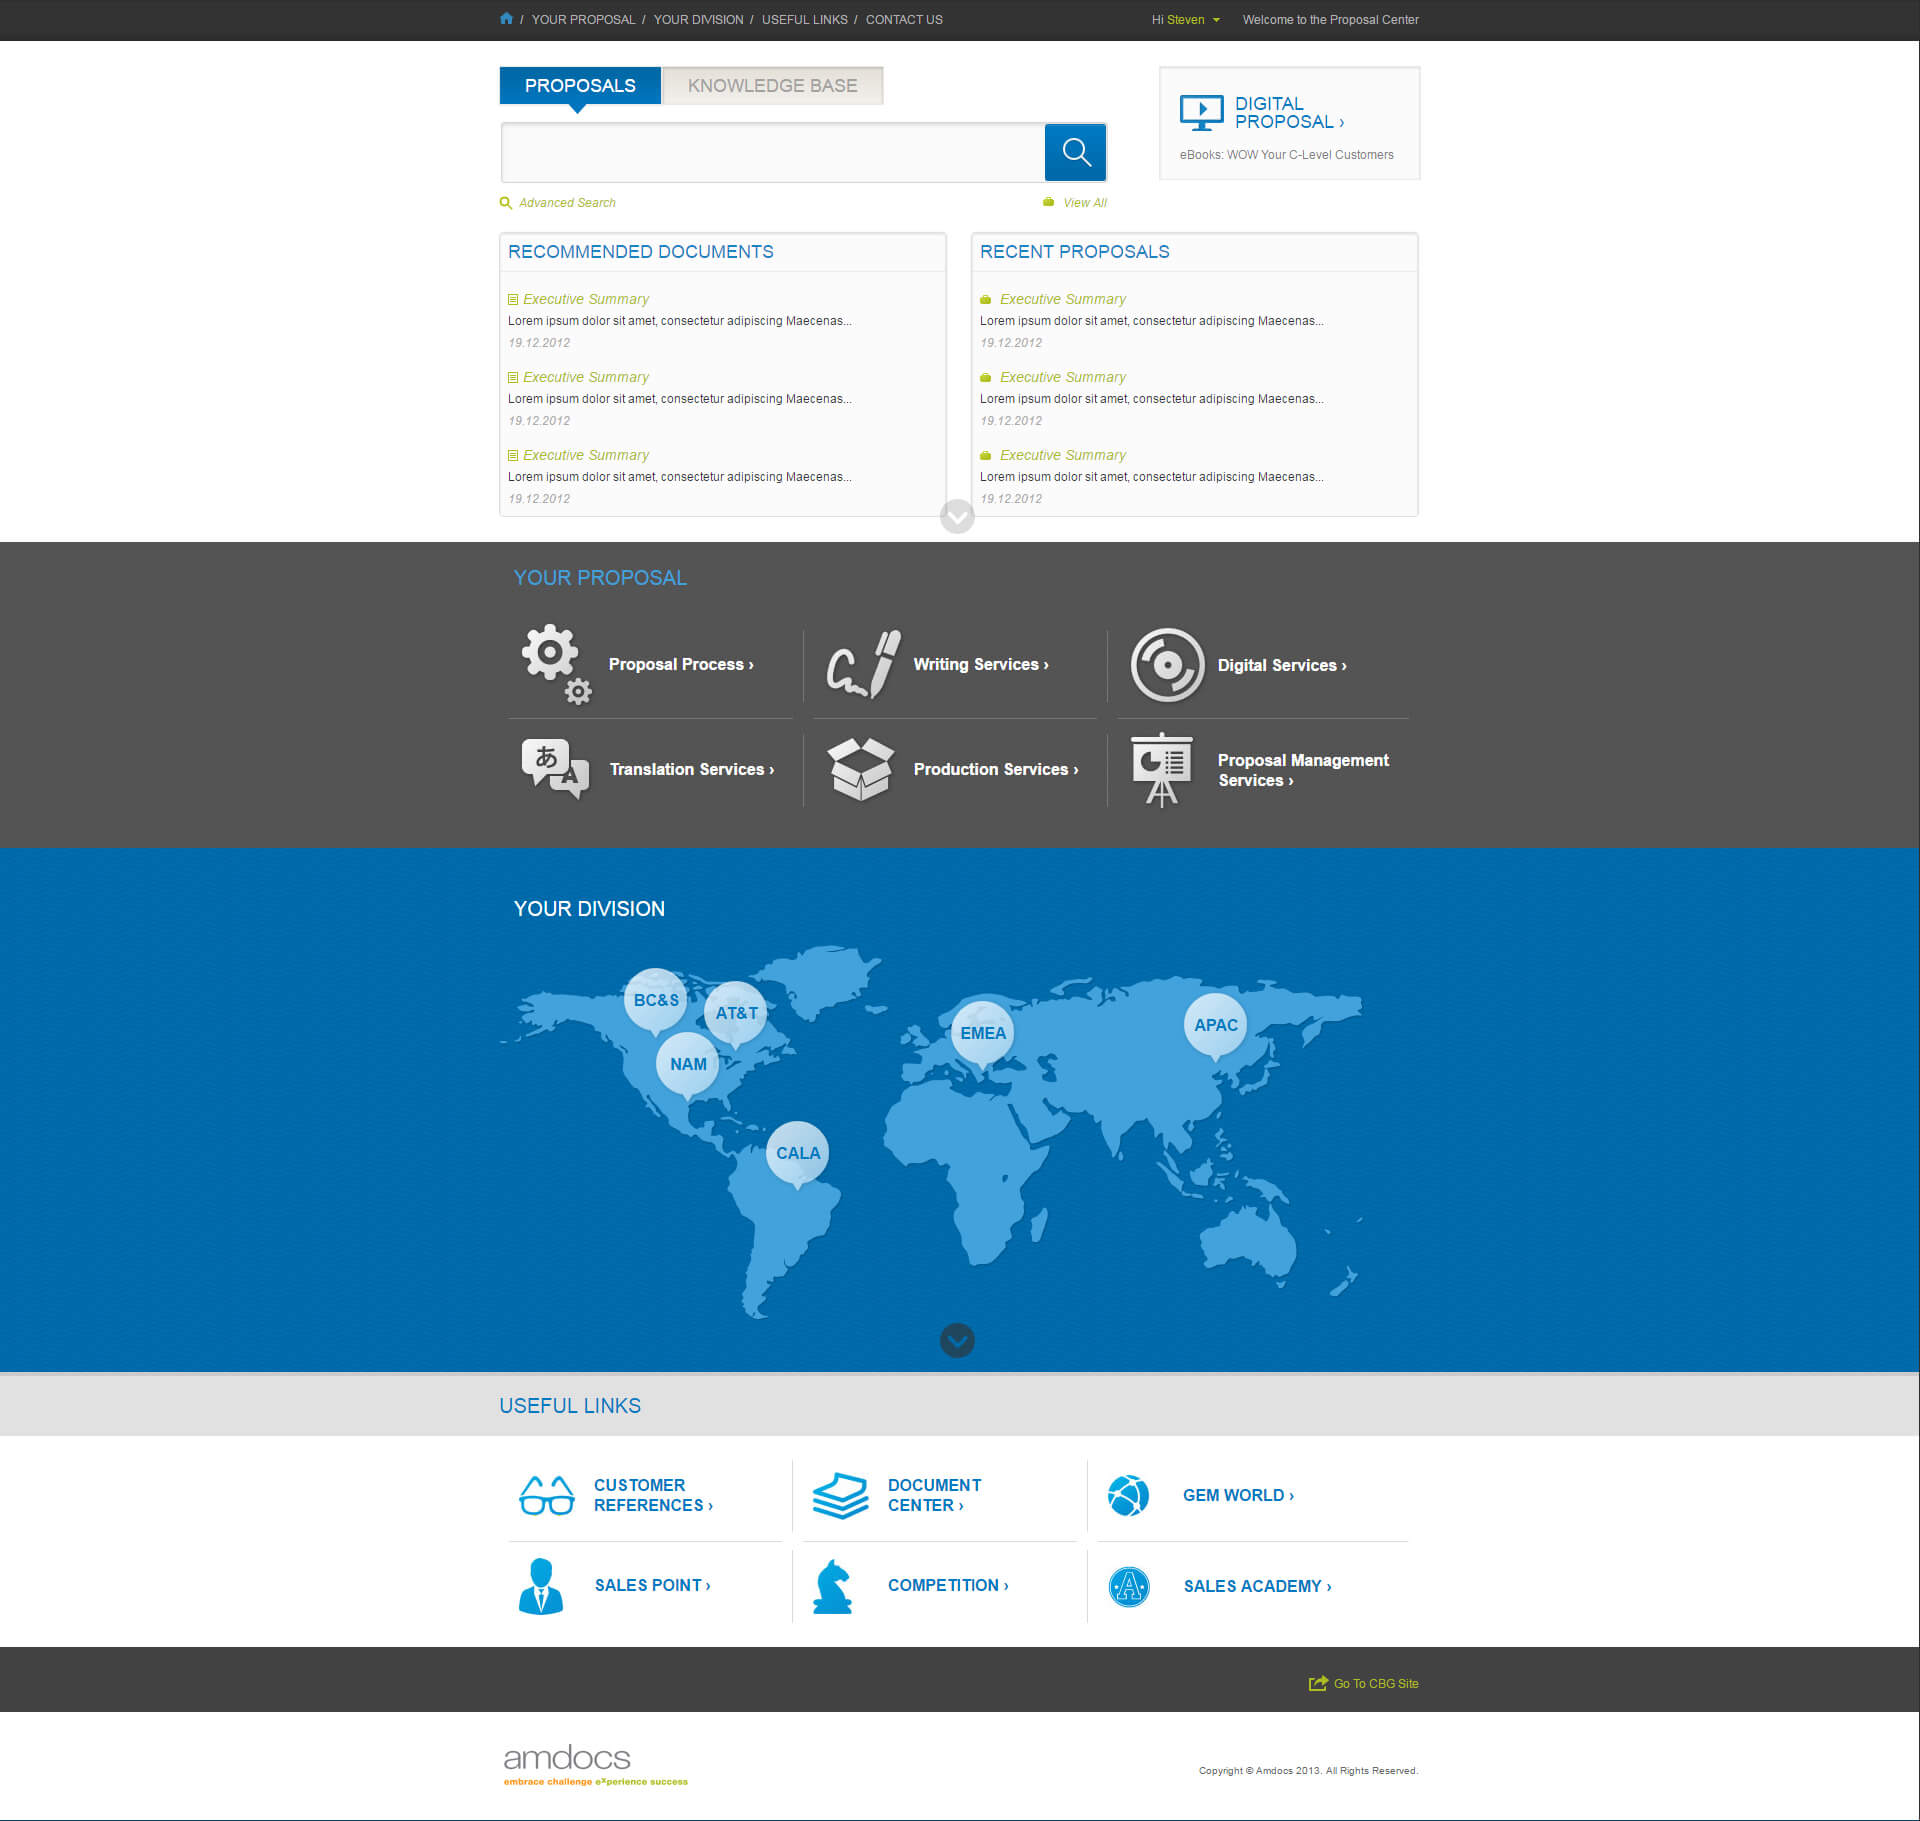
Task: Expand the Your Division section chevron
Action: [957, 1340]
